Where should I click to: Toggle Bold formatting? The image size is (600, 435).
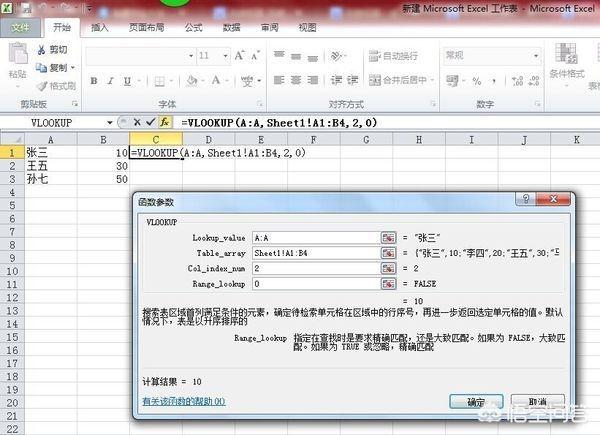(94, 81)
